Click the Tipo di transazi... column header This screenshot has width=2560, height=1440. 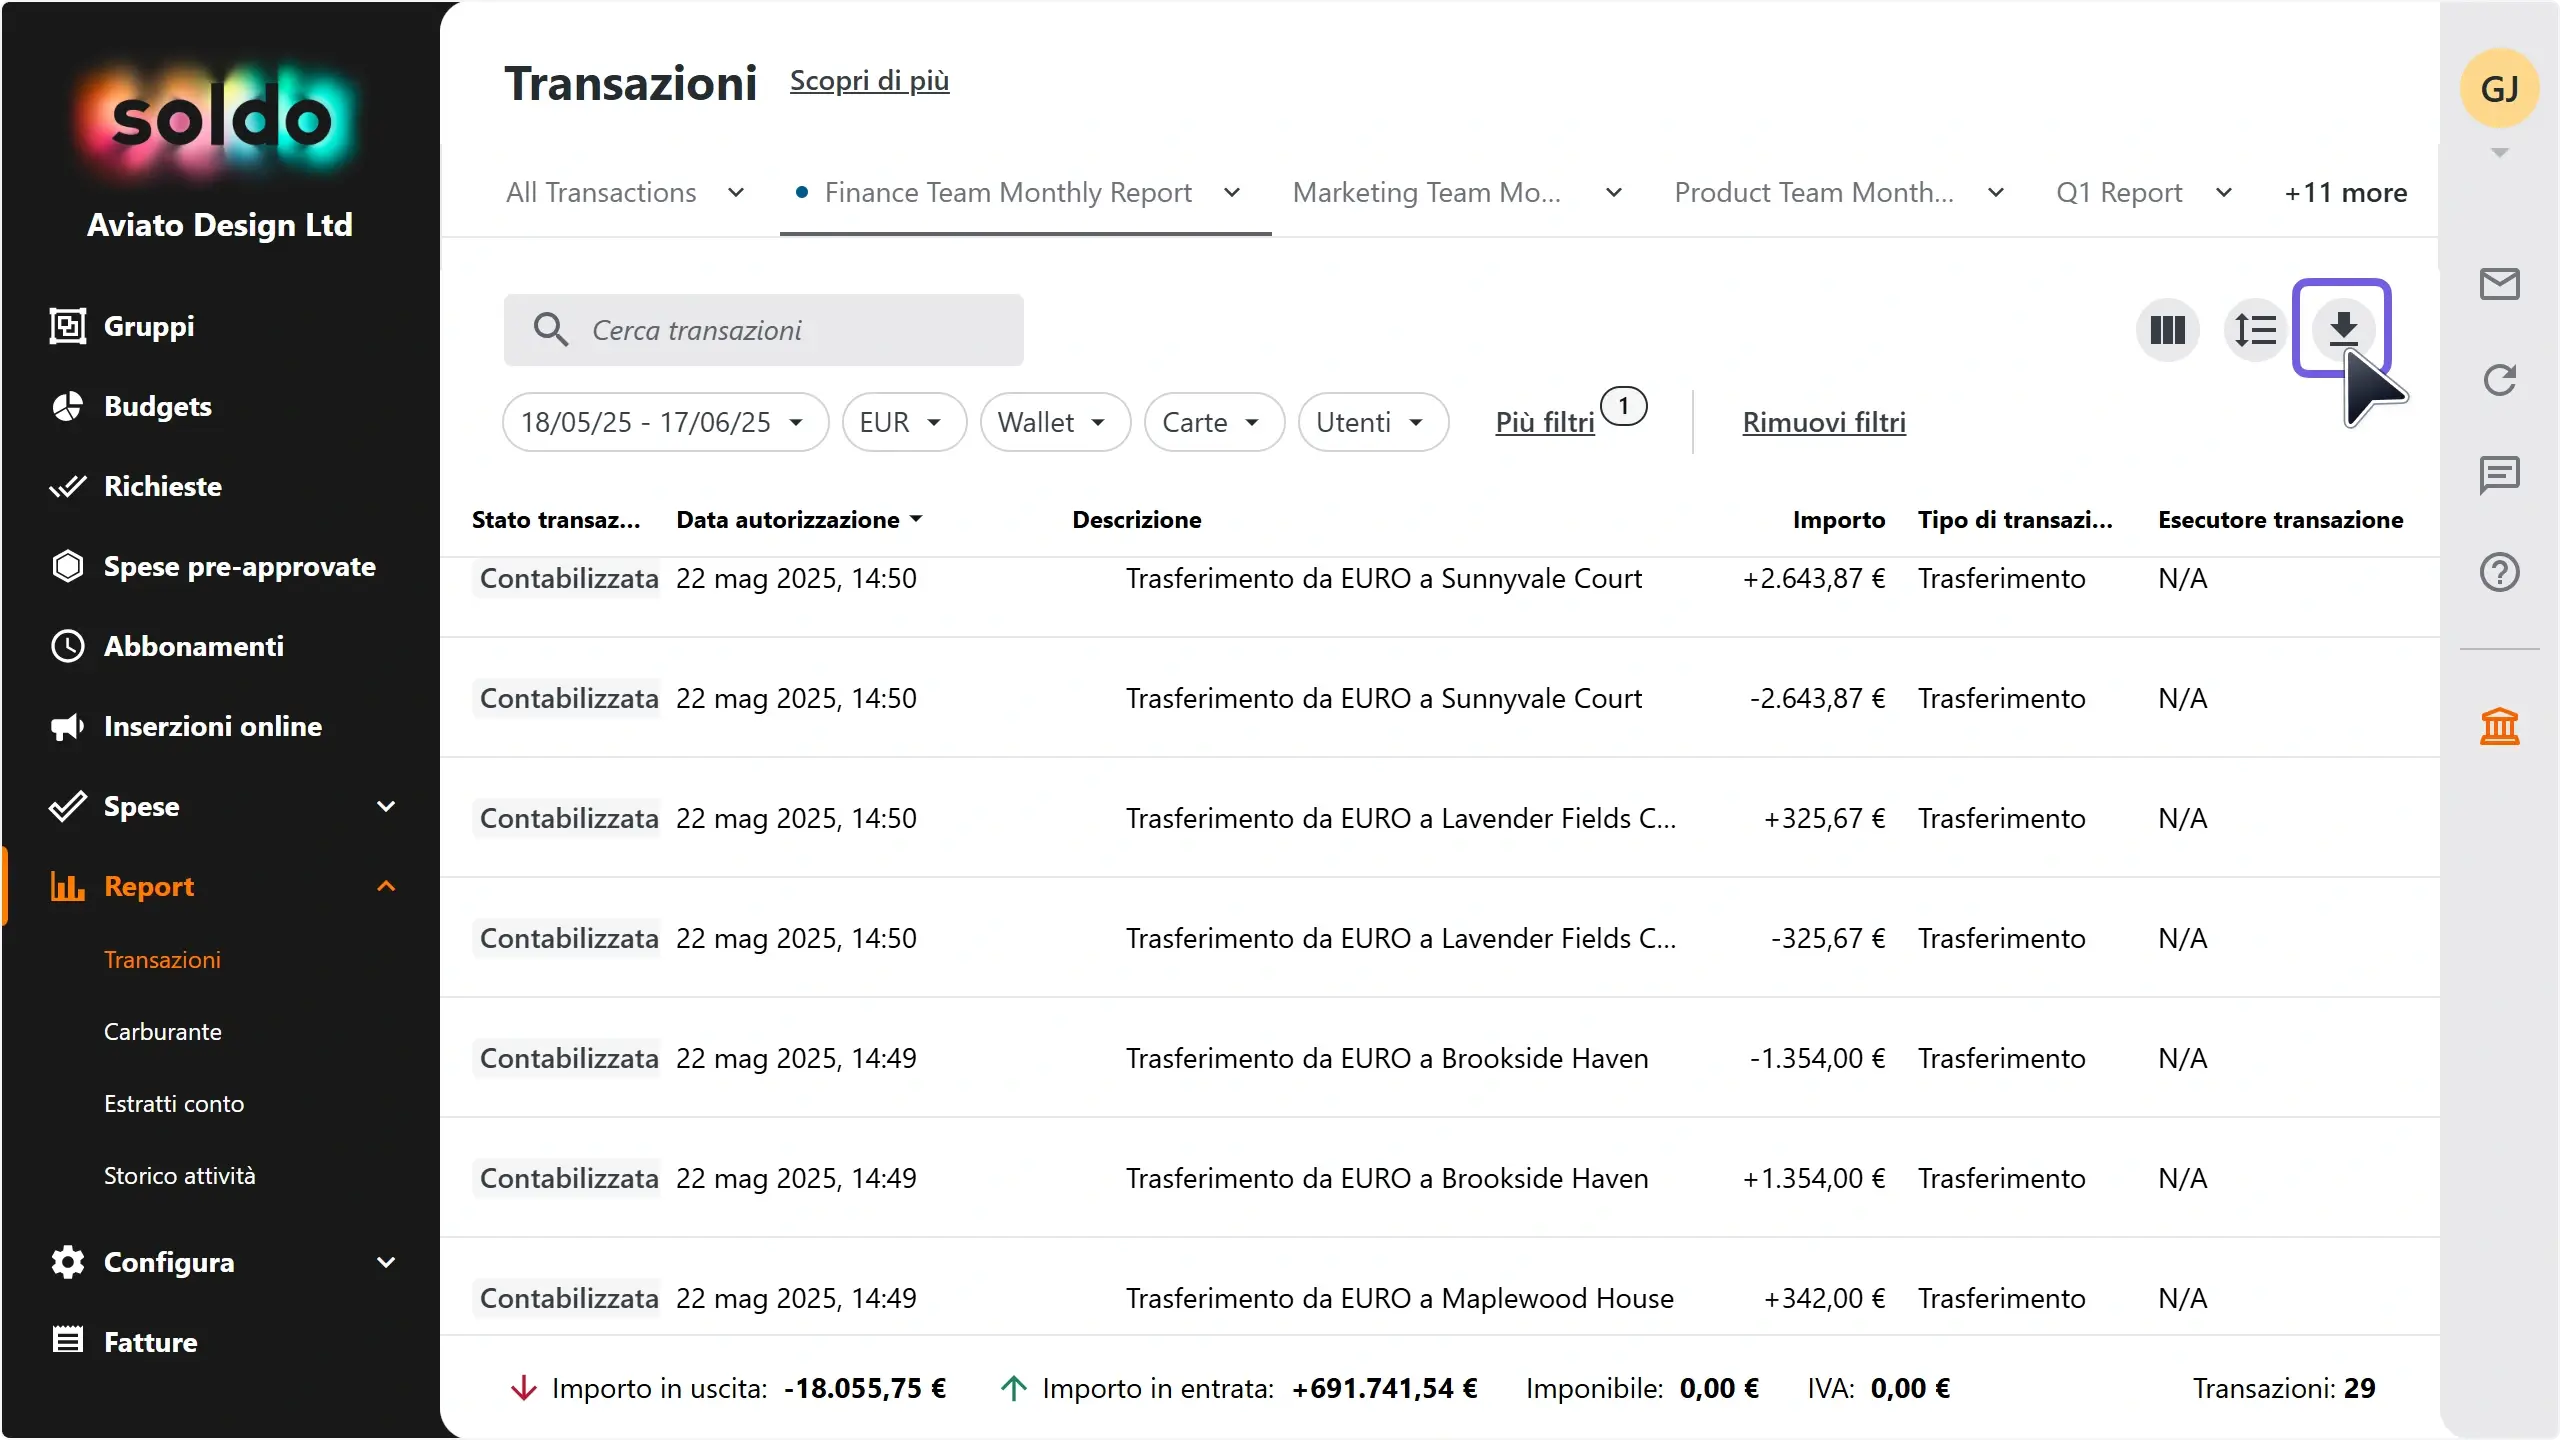[2015, 519]
